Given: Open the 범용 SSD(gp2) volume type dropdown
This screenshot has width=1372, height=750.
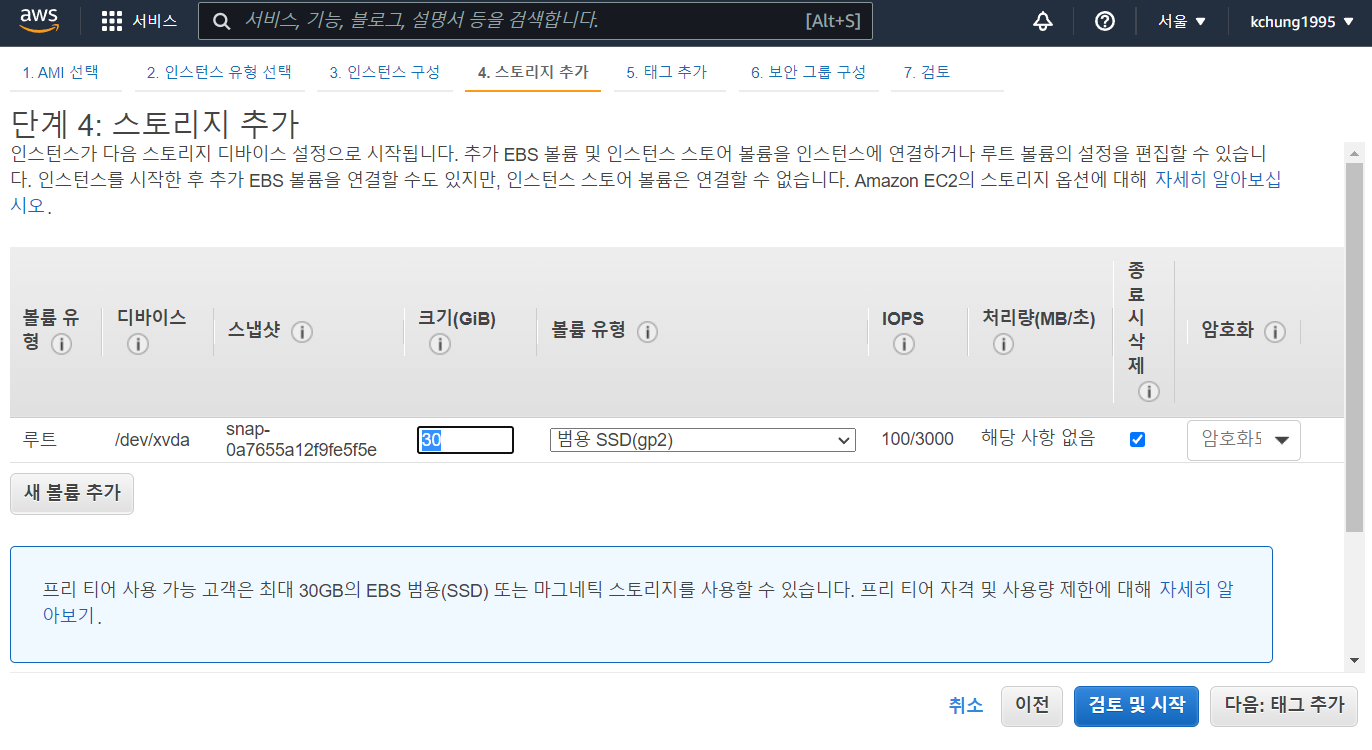Looking at the screenshot, I should [703, 440].
